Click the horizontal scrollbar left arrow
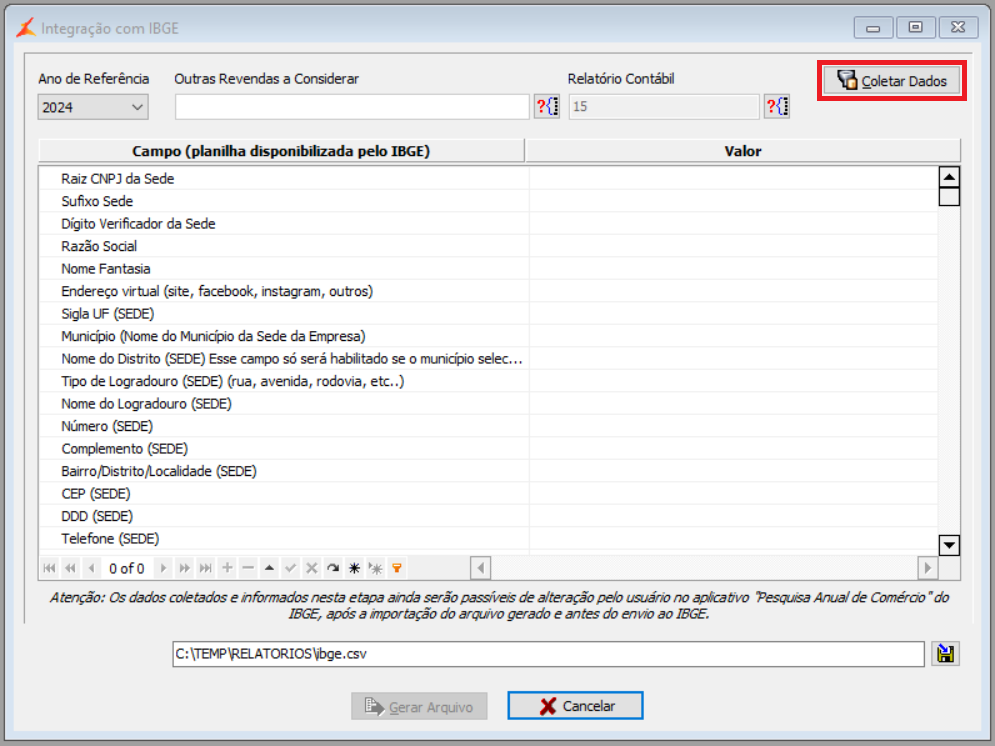995x746 pixels. pyautogui.click(x=480, y=568)
